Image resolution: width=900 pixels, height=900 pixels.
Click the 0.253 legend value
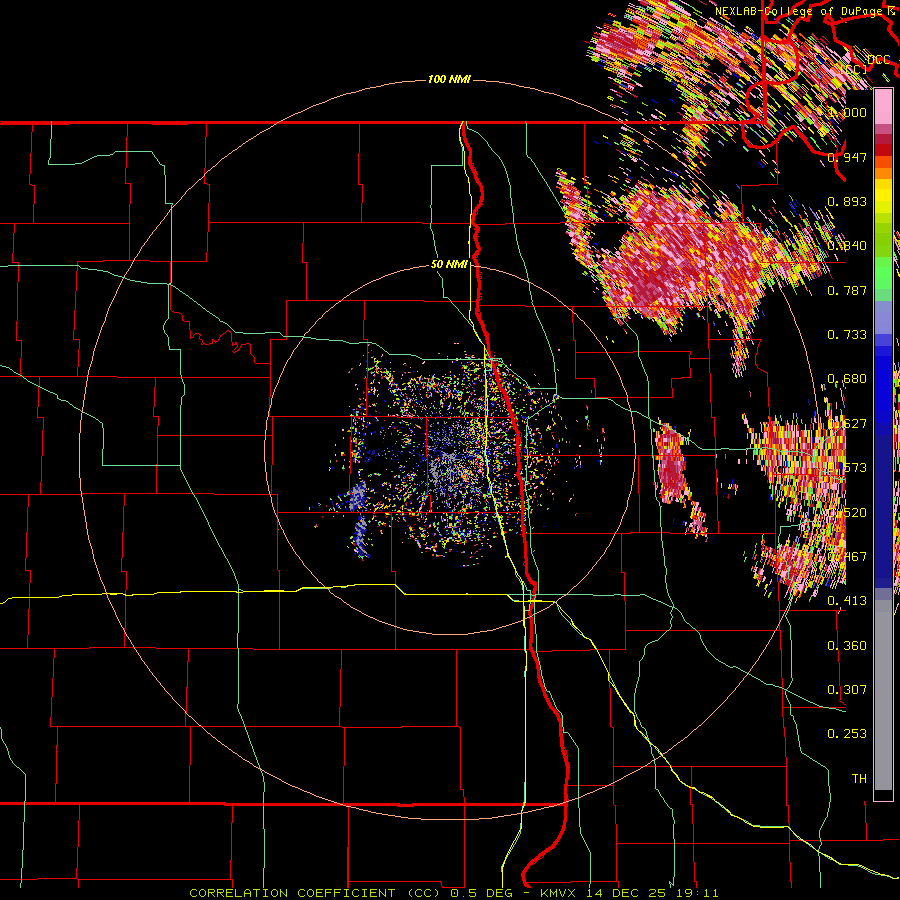[x=847, y=734]
